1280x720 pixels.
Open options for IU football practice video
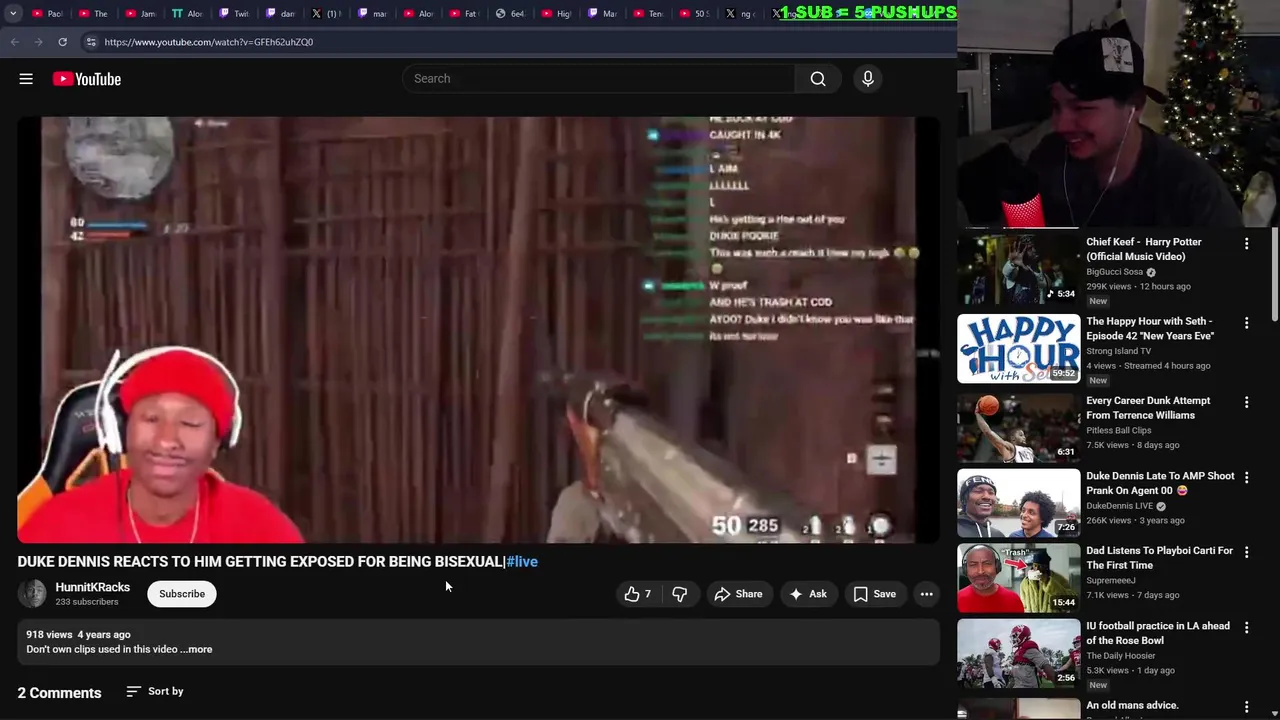[x=1246, y=627]
